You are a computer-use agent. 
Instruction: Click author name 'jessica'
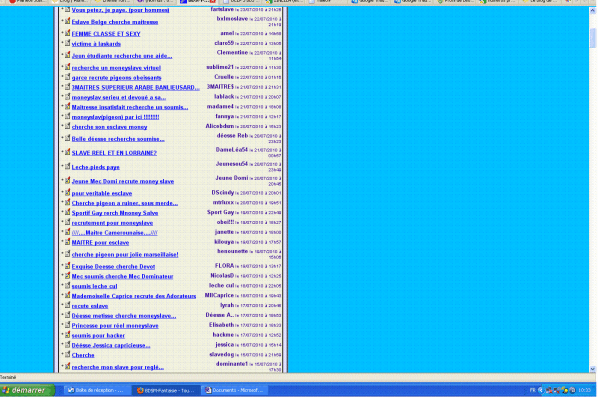coord(225,345)
